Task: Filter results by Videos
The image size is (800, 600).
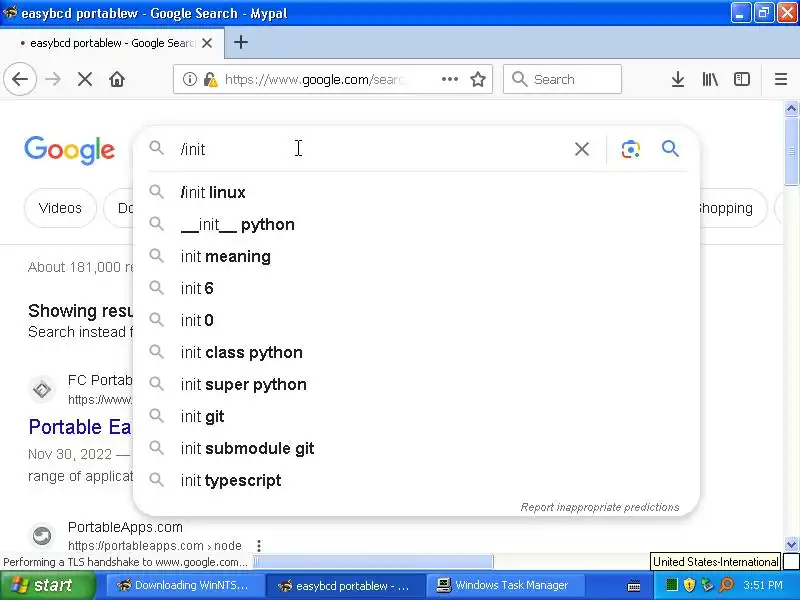Action: click(x=60, y=208)
